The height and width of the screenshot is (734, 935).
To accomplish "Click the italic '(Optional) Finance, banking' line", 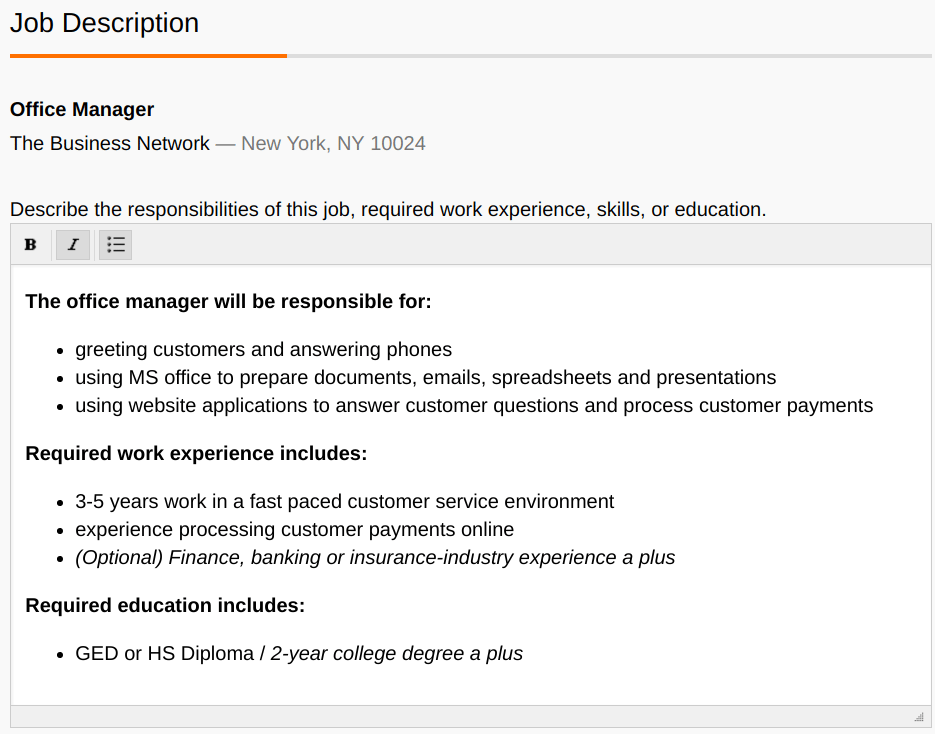I will point(375,558).
